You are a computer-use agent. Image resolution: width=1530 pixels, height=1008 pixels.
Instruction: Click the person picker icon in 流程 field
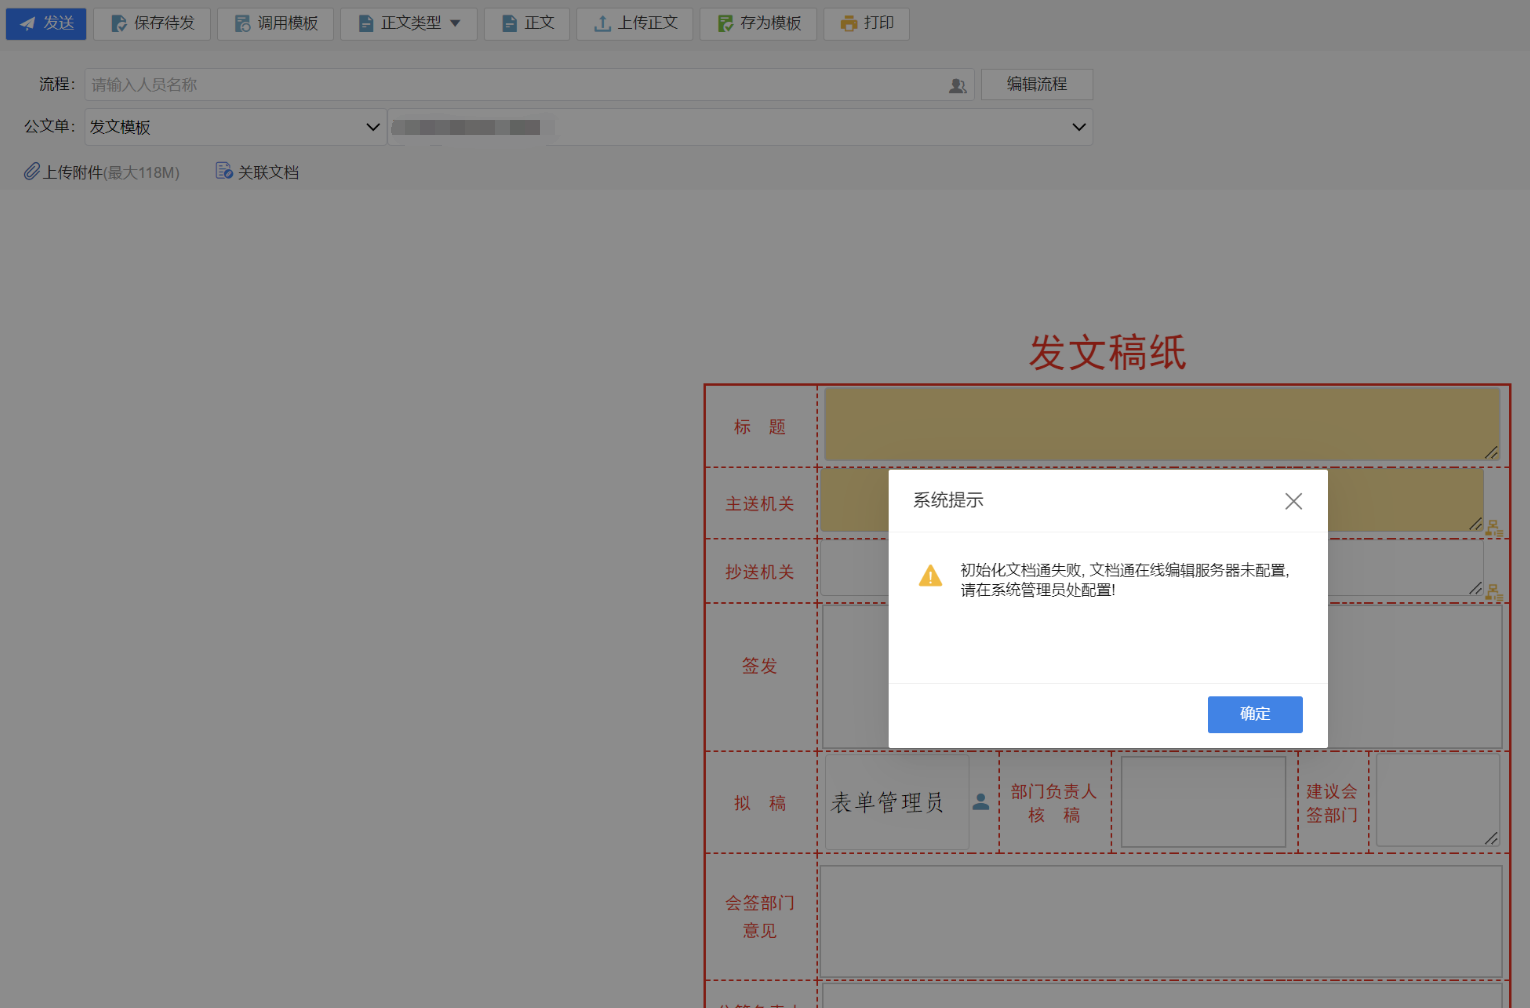(x=957, y=86)
